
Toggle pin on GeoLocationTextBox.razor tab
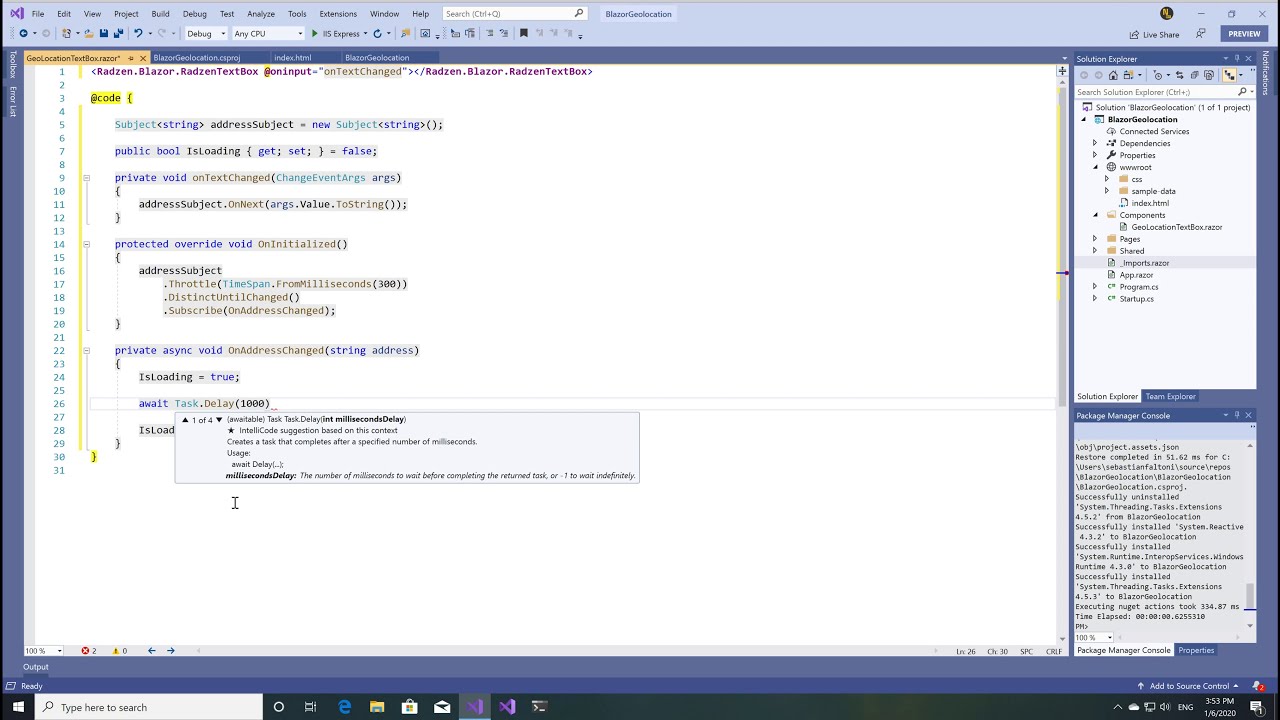tap(129, 58)
